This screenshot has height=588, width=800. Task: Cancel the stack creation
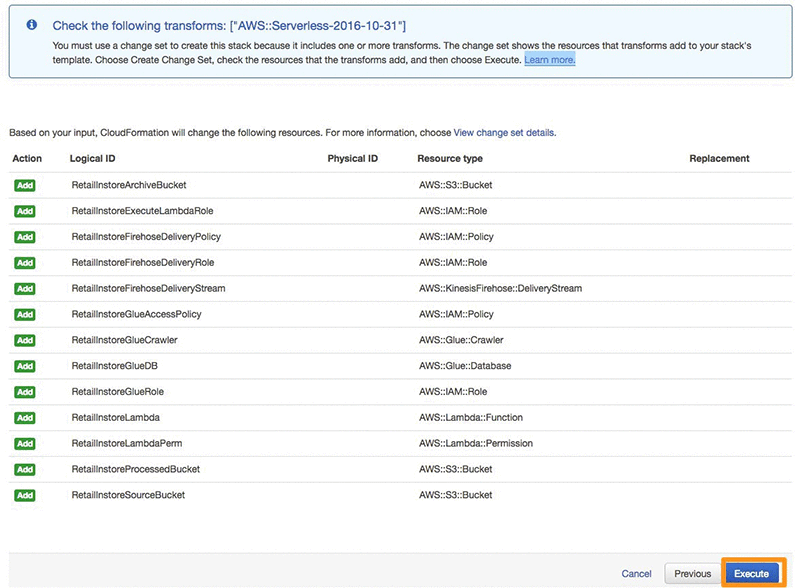(x=636, y=574)
